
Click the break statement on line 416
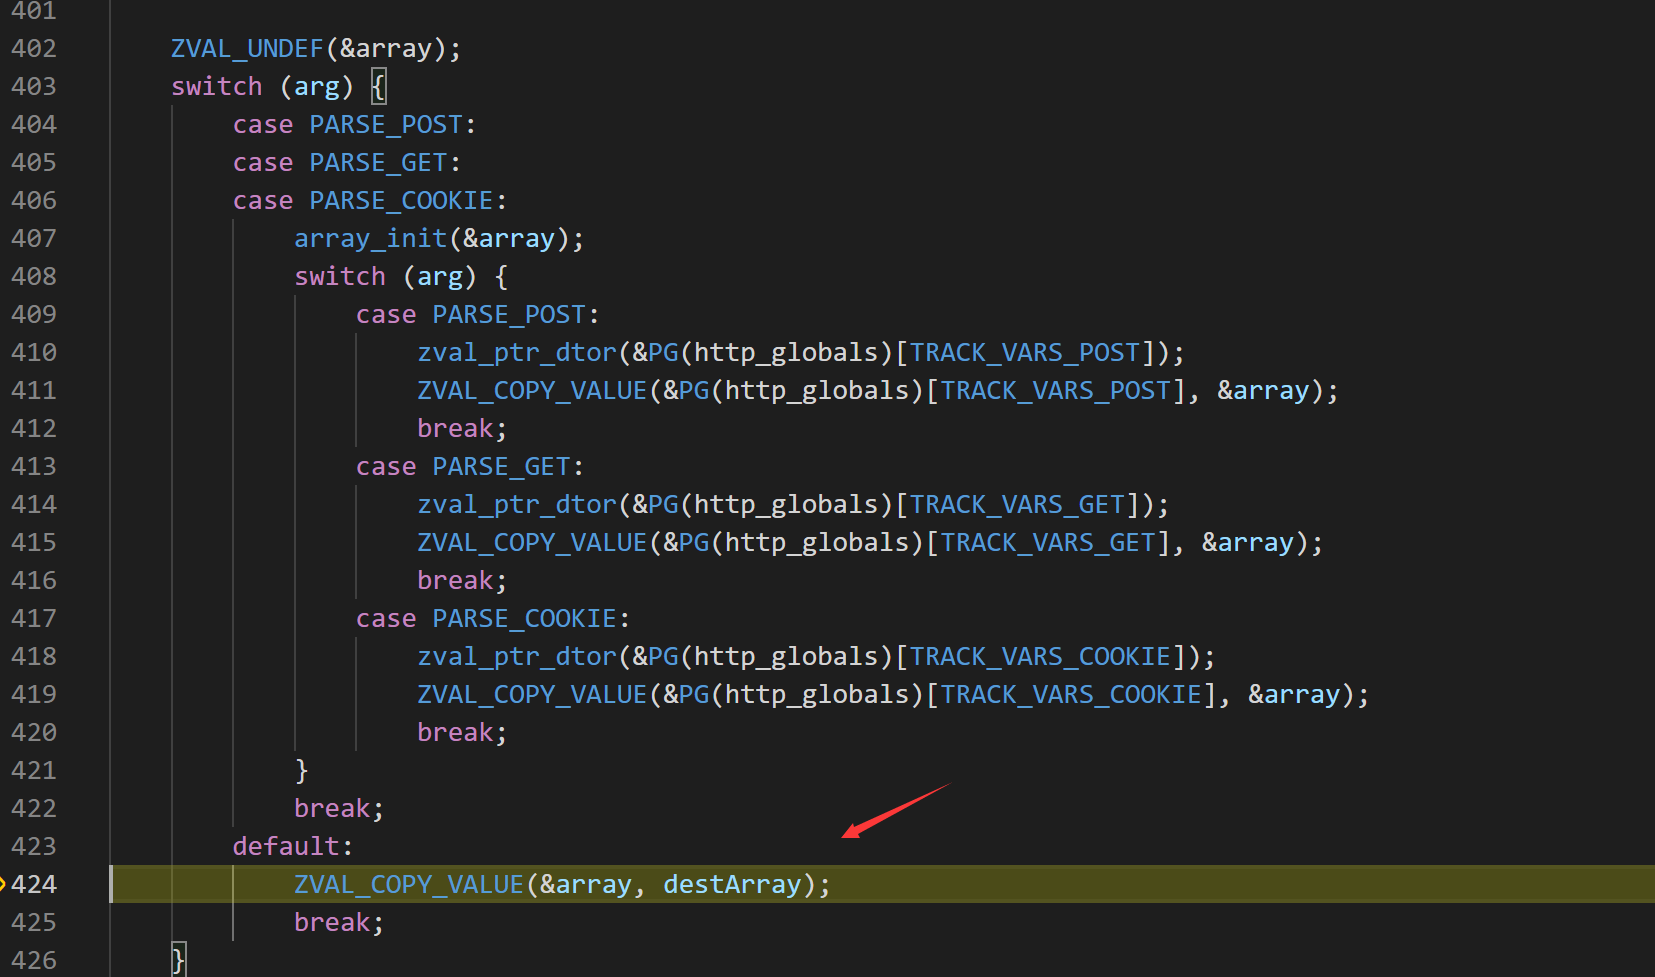462,580
